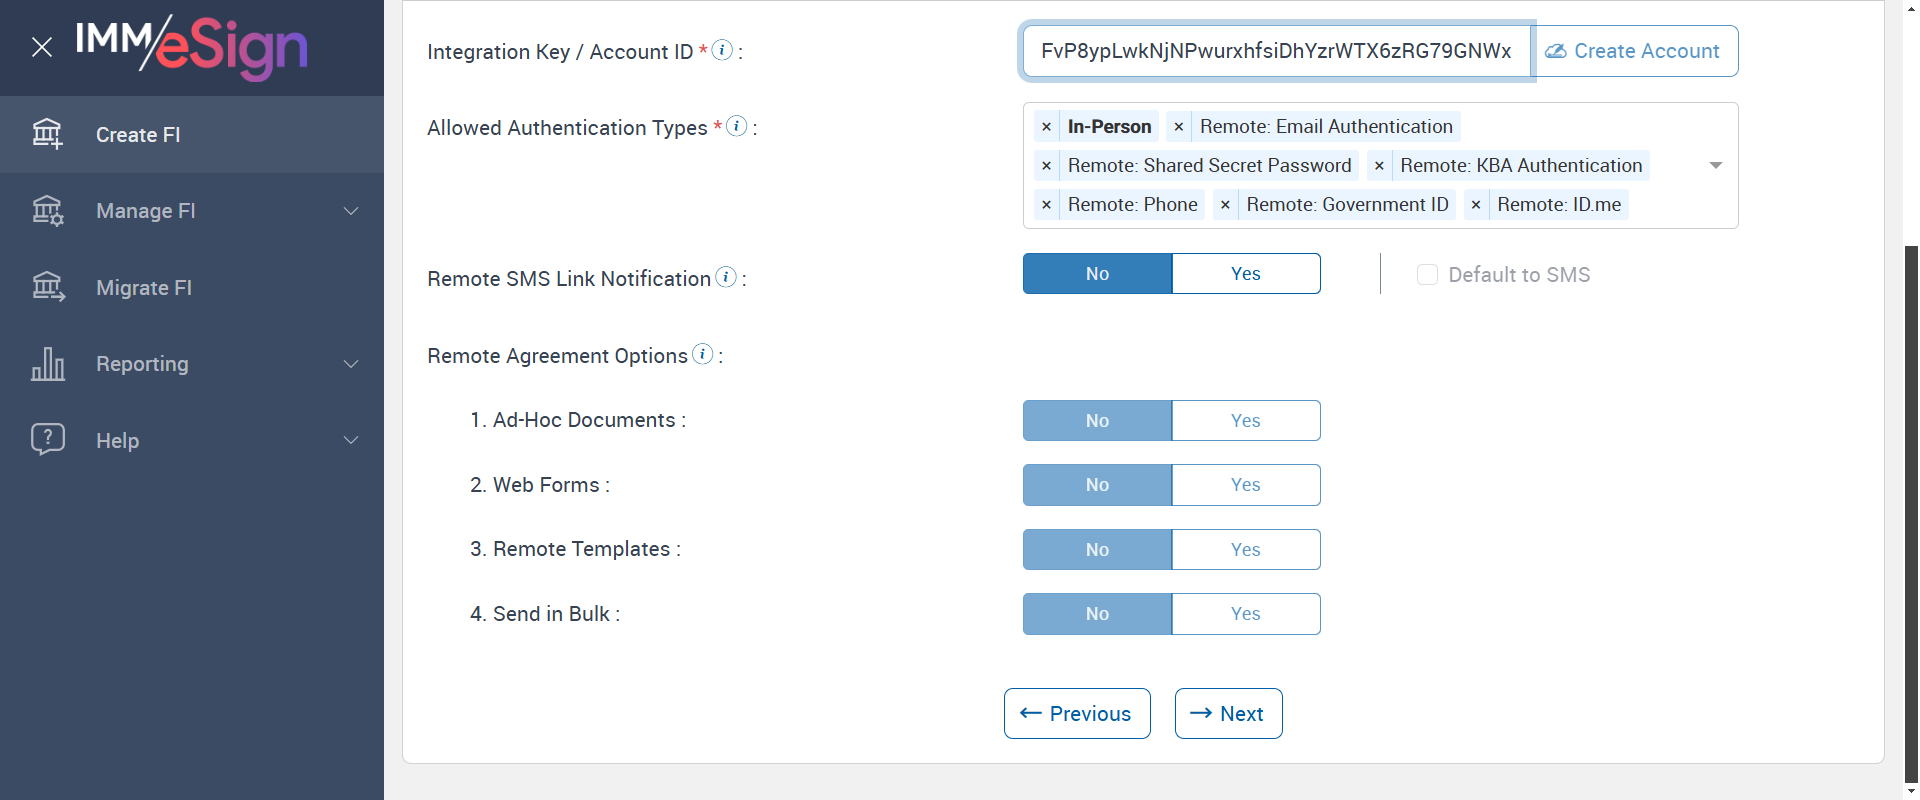The width and height of the screenshot is (1920, 800).
Task: Click the Help question bubble icon
Action: [x=47, y=439]
